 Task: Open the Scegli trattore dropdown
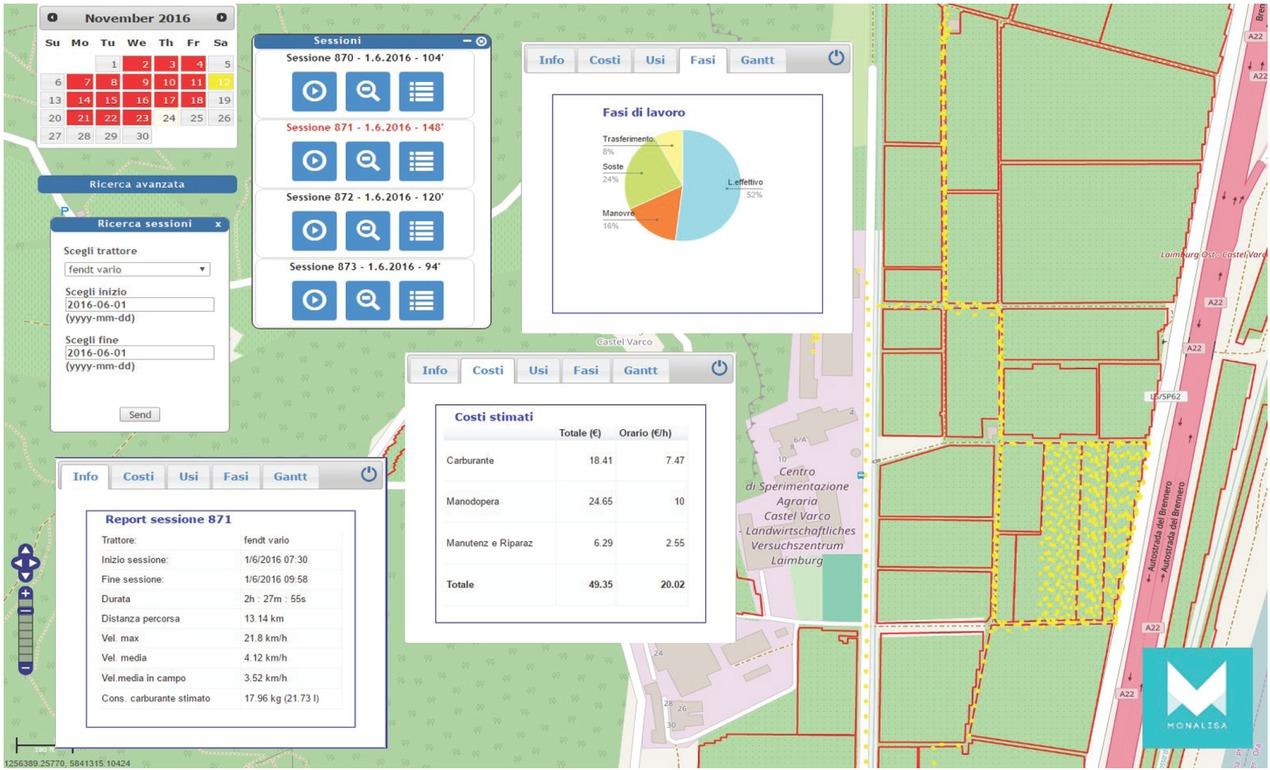[x=137, y=270]
